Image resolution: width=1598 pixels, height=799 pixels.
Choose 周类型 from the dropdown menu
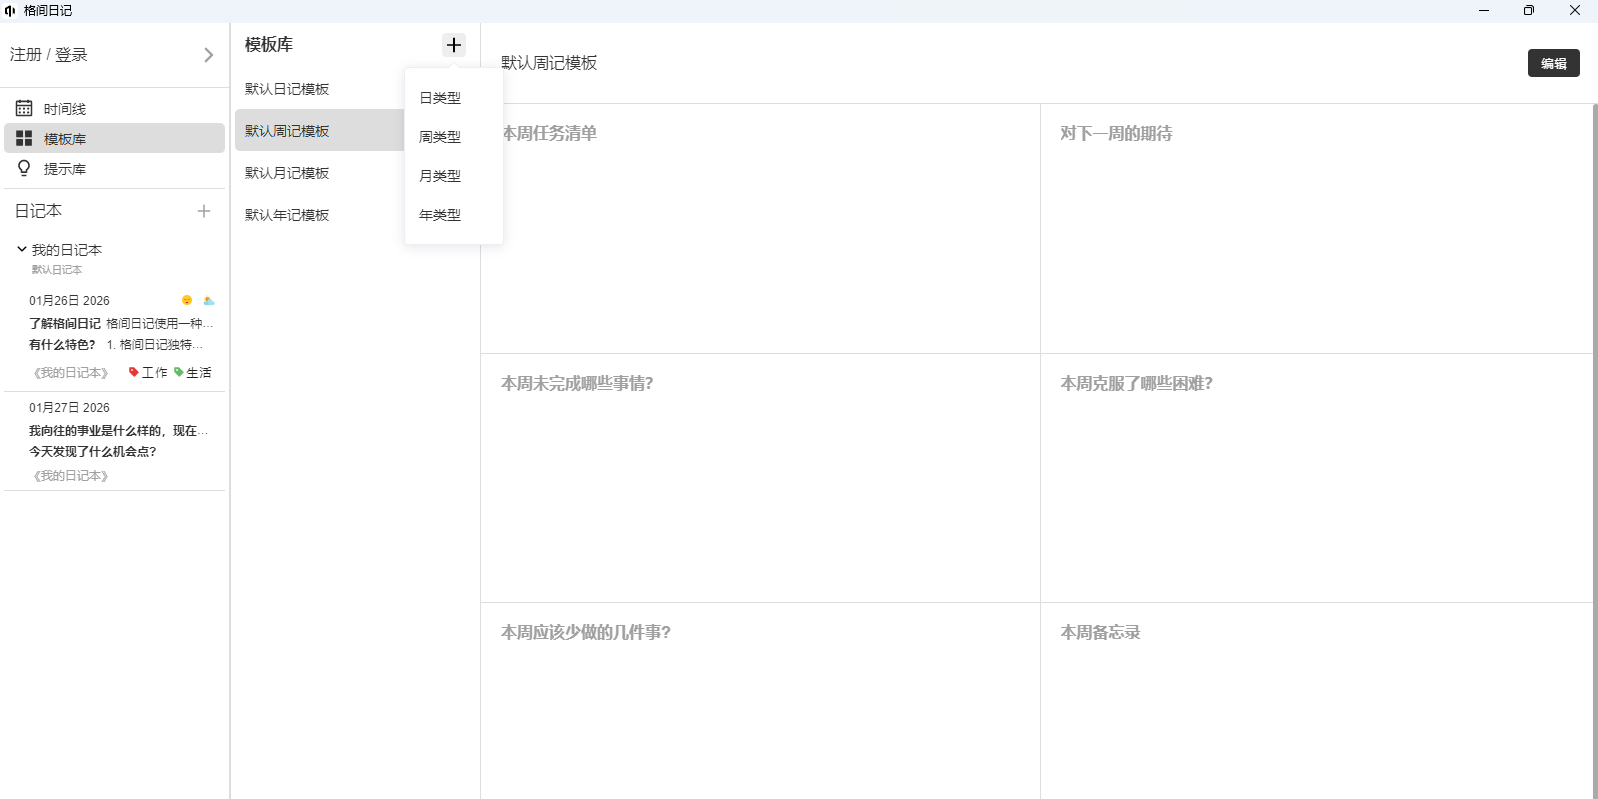pyautogui.click(x=440, y=137)
